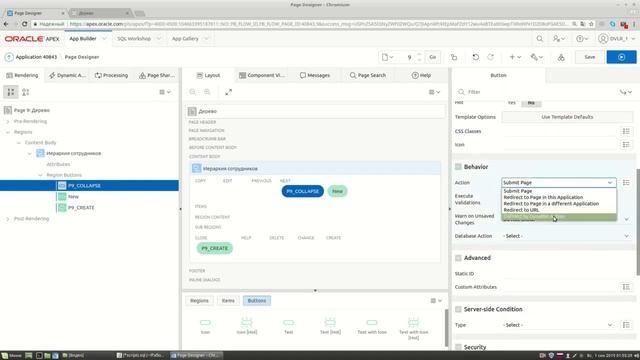
Task: Collapse the Behavior section
Action: tap(458, 167)
